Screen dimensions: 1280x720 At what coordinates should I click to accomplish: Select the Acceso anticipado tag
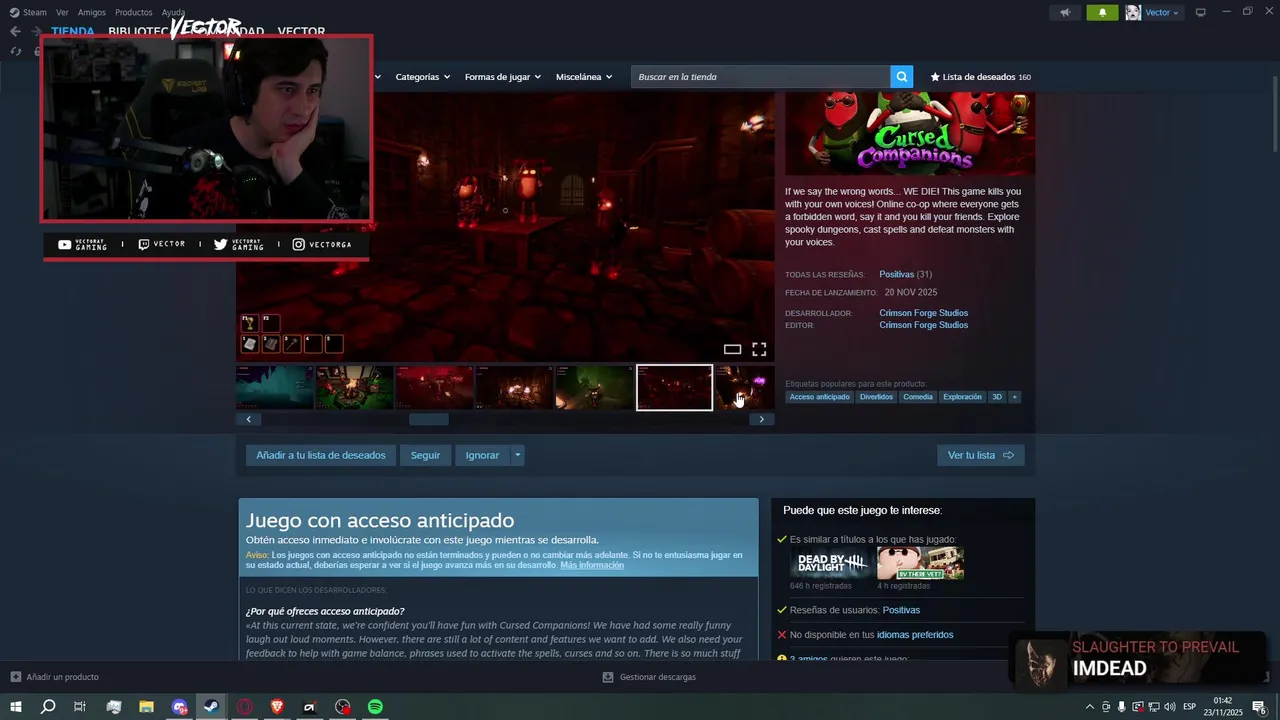(819, 397)
